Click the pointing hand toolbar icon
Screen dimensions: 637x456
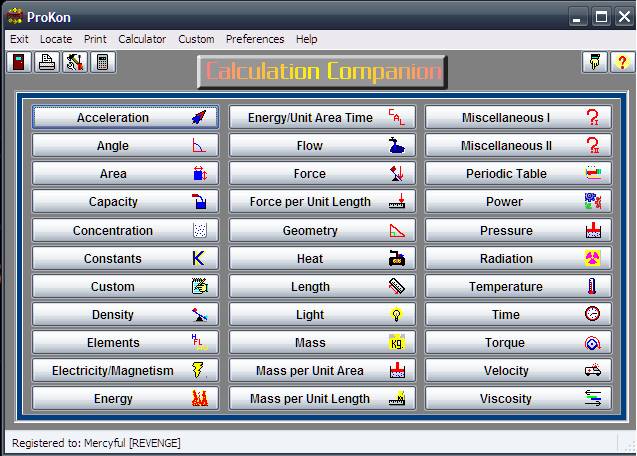coord(594,62)
